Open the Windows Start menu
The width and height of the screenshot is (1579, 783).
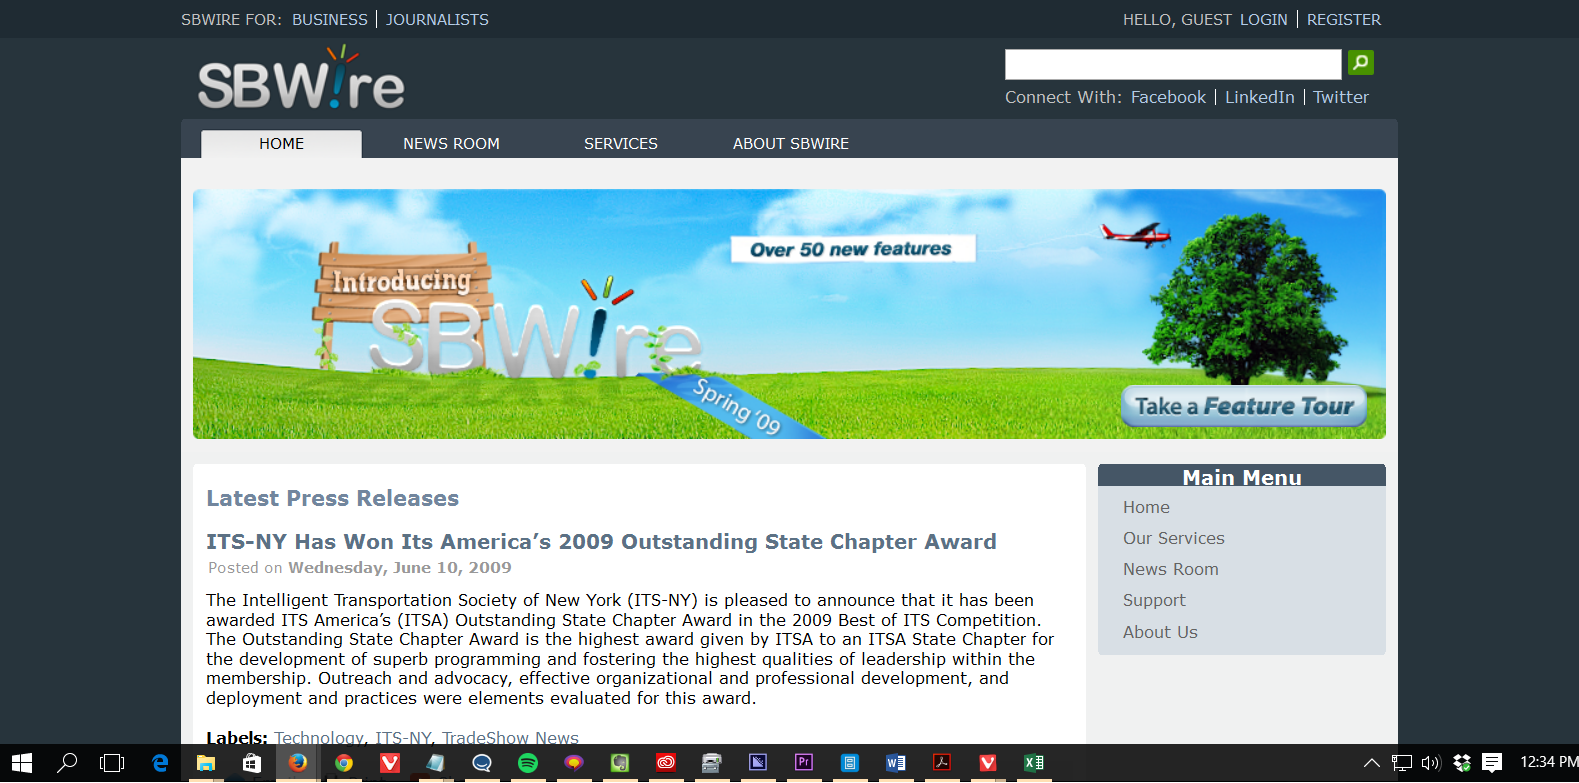tap(22, 763)
